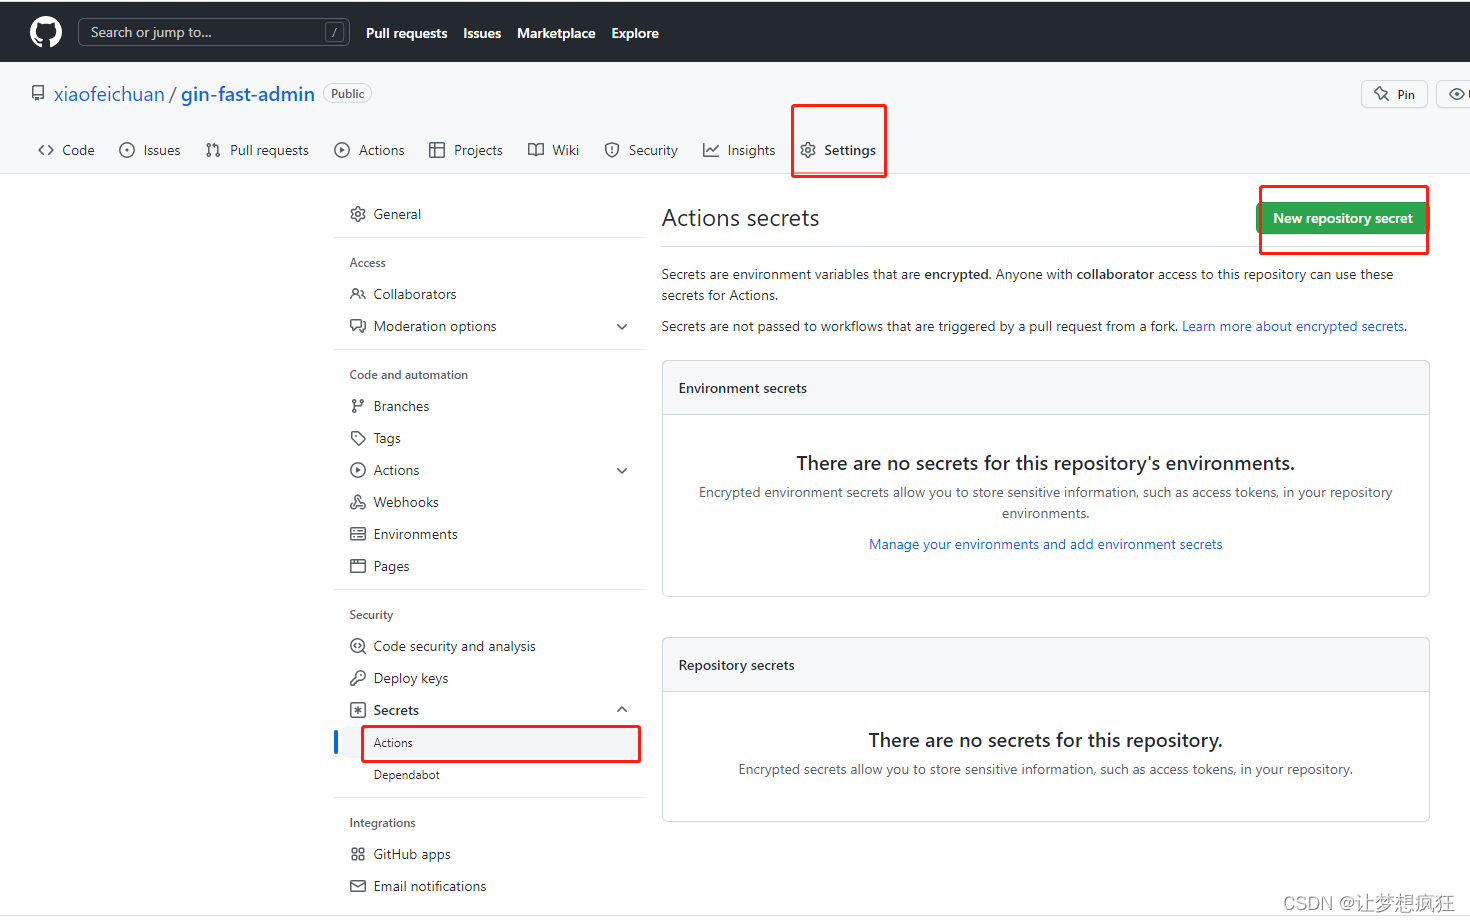The width and height of the screenshot is (1470, 922).
Task: Click the GitHub logo icon
Action: 46,32
